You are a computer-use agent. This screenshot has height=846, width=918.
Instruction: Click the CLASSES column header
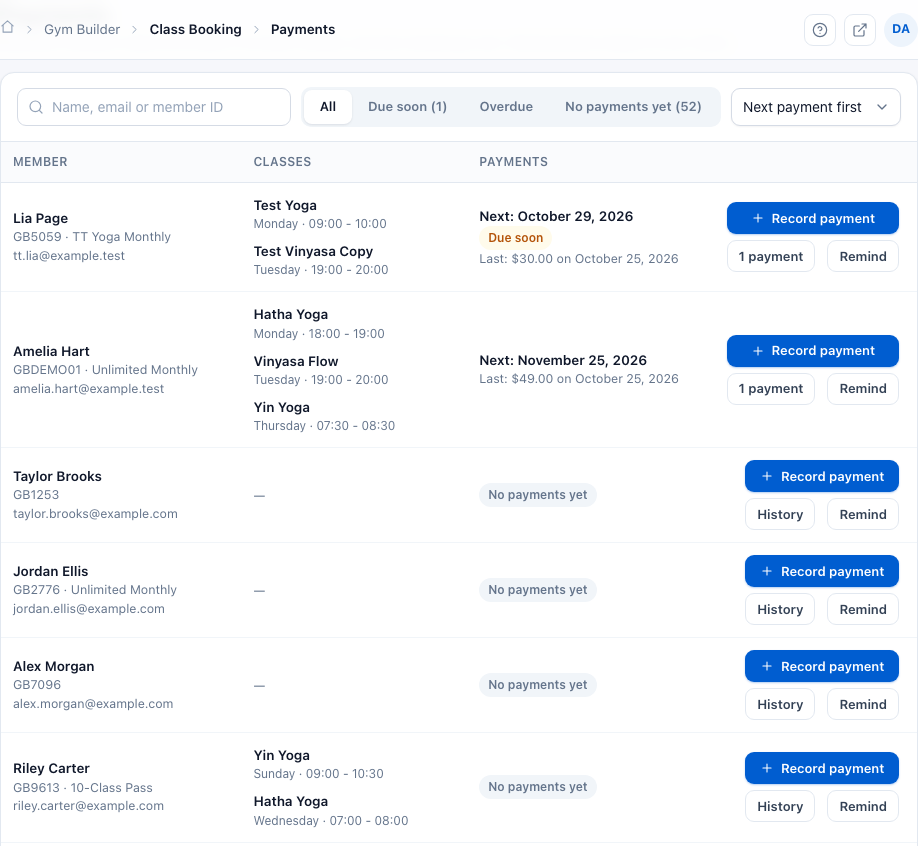click(x=282, y=162)
